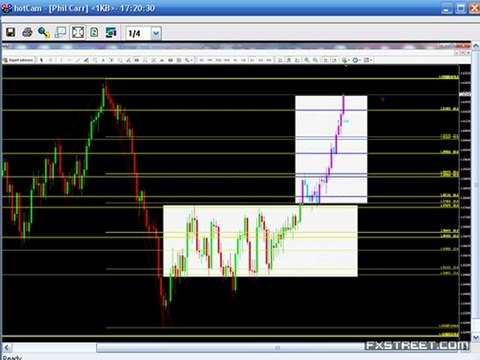This screenshot has width=480, height=360.
Task: Click the templates icon
Action: point(367,60)
